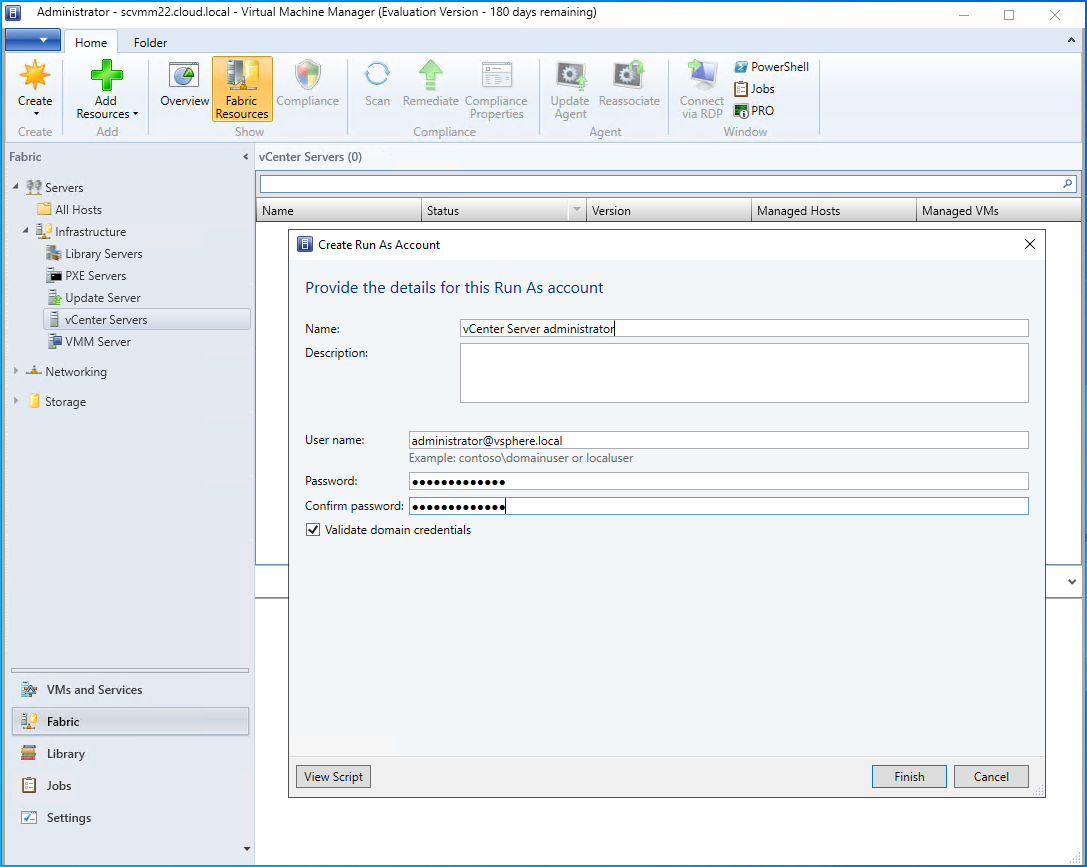Show the Overview view
Viewport: 1087px width, 867px height.
184,85
